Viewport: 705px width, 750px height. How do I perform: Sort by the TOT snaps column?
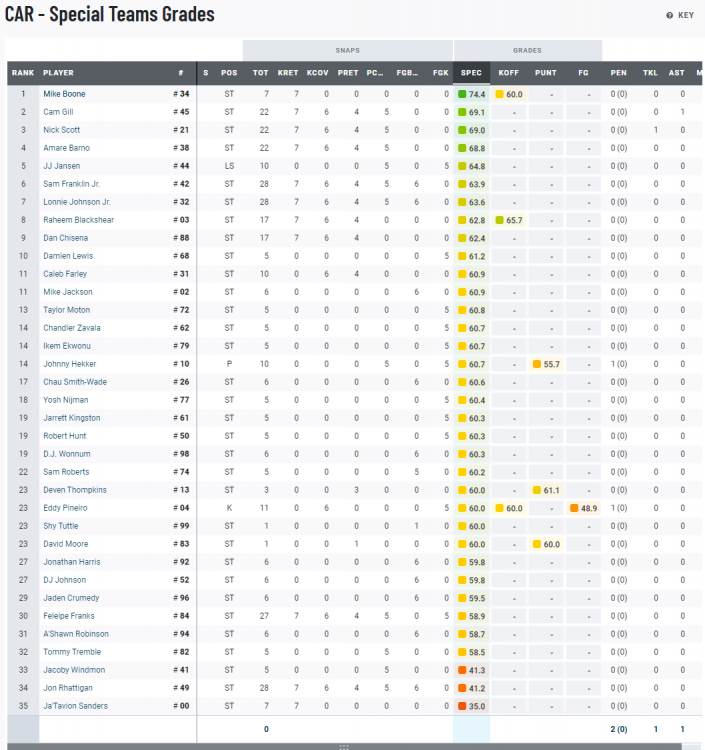[x=260, y=73]
